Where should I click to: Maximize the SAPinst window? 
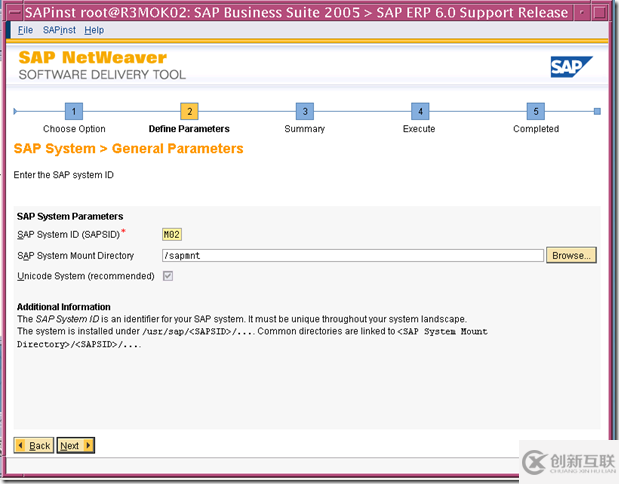[x=600, y=13]
